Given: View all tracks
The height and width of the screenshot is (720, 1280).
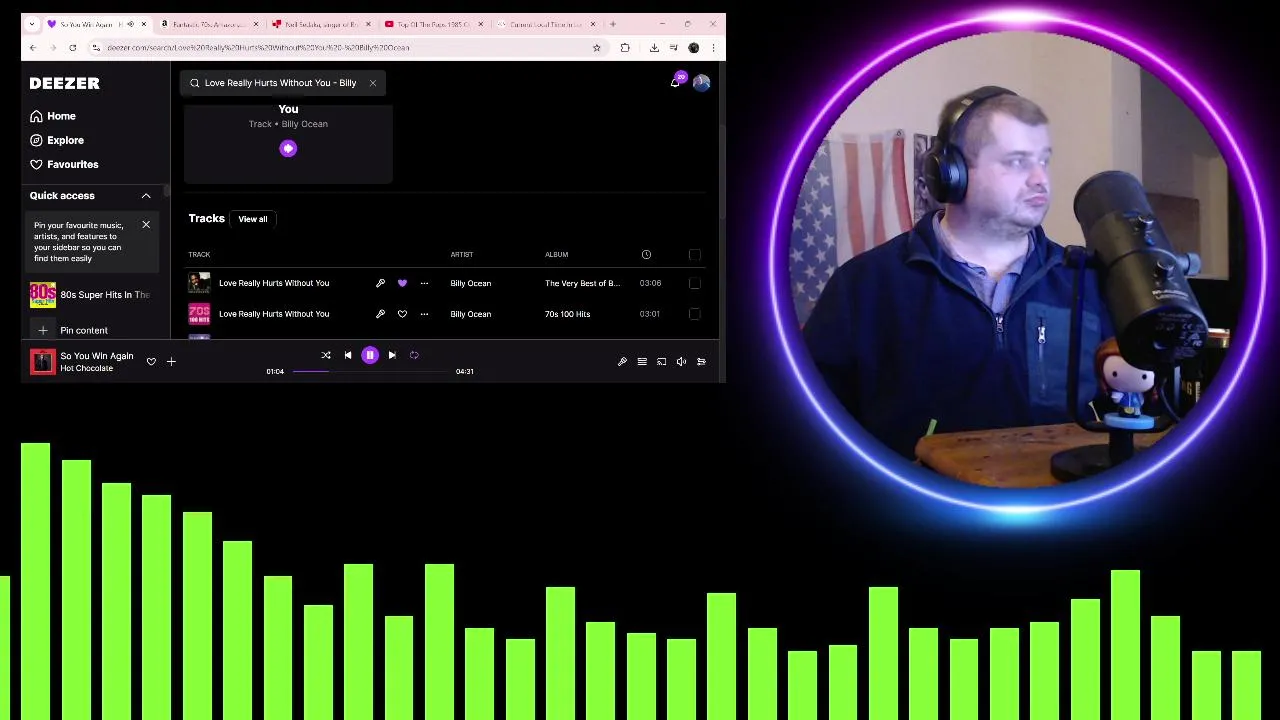Looking at the screenshot, I should click(253, 219).
